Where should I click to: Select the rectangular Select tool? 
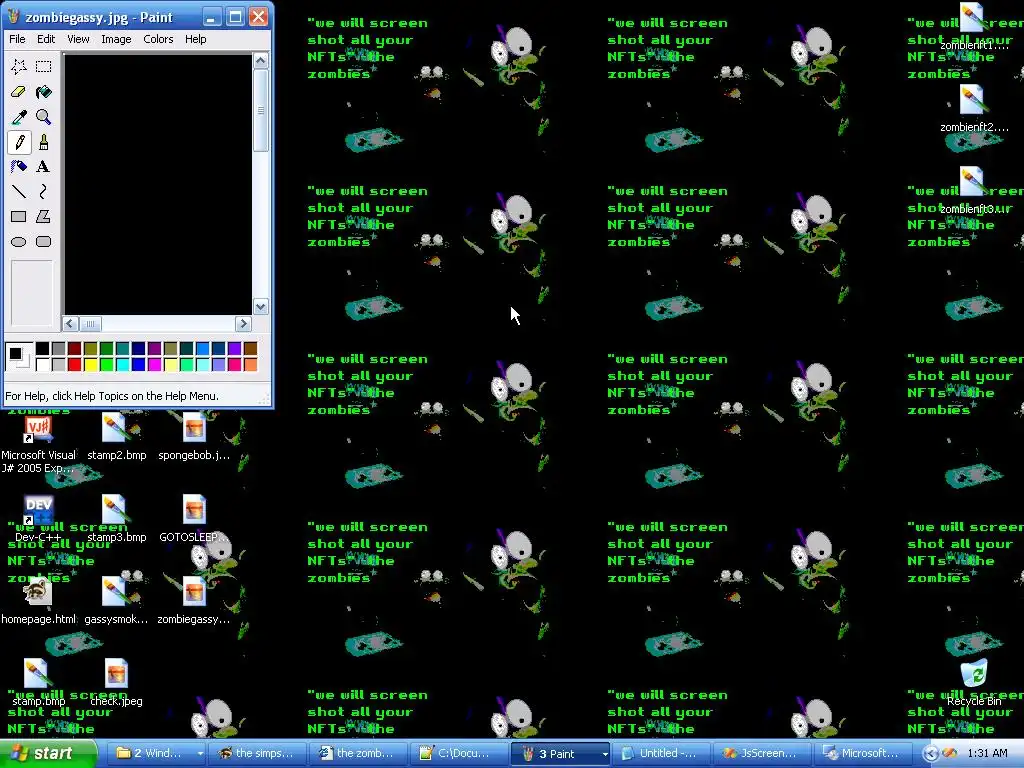[x=43, y=67]
